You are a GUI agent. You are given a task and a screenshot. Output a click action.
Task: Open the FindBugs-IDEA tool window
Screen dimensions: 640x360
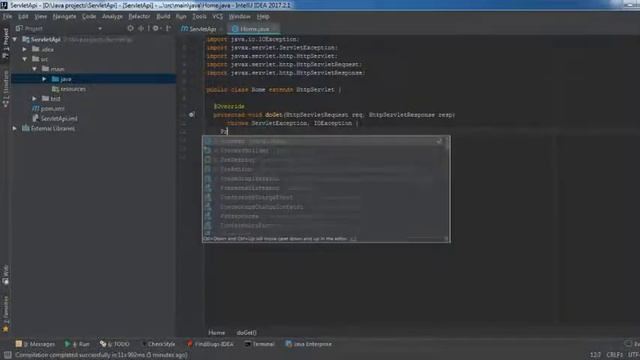coord(210,344)
